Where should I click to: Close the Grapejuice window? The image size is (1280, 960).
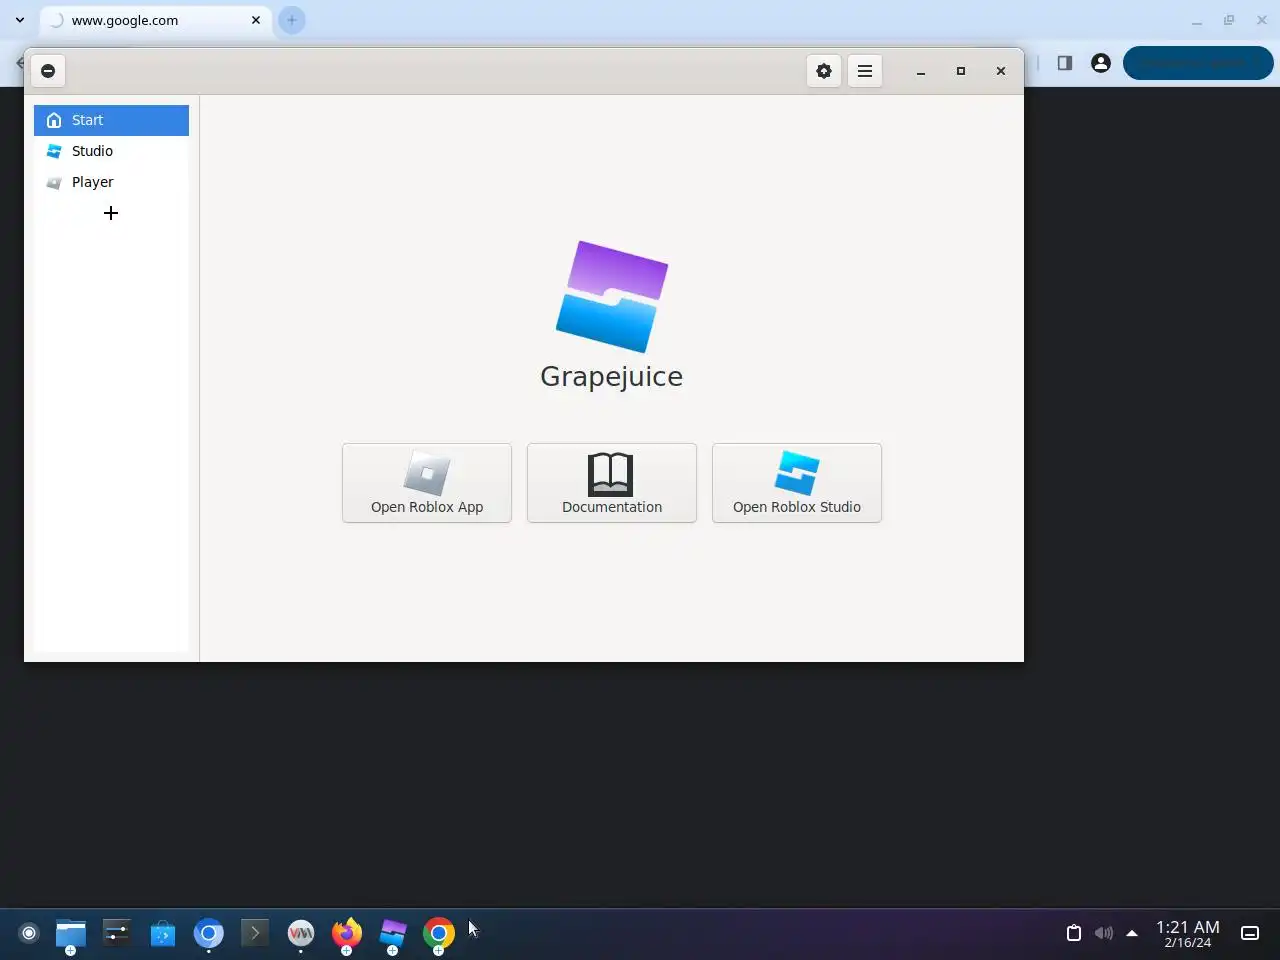(x=1001, y=71)
